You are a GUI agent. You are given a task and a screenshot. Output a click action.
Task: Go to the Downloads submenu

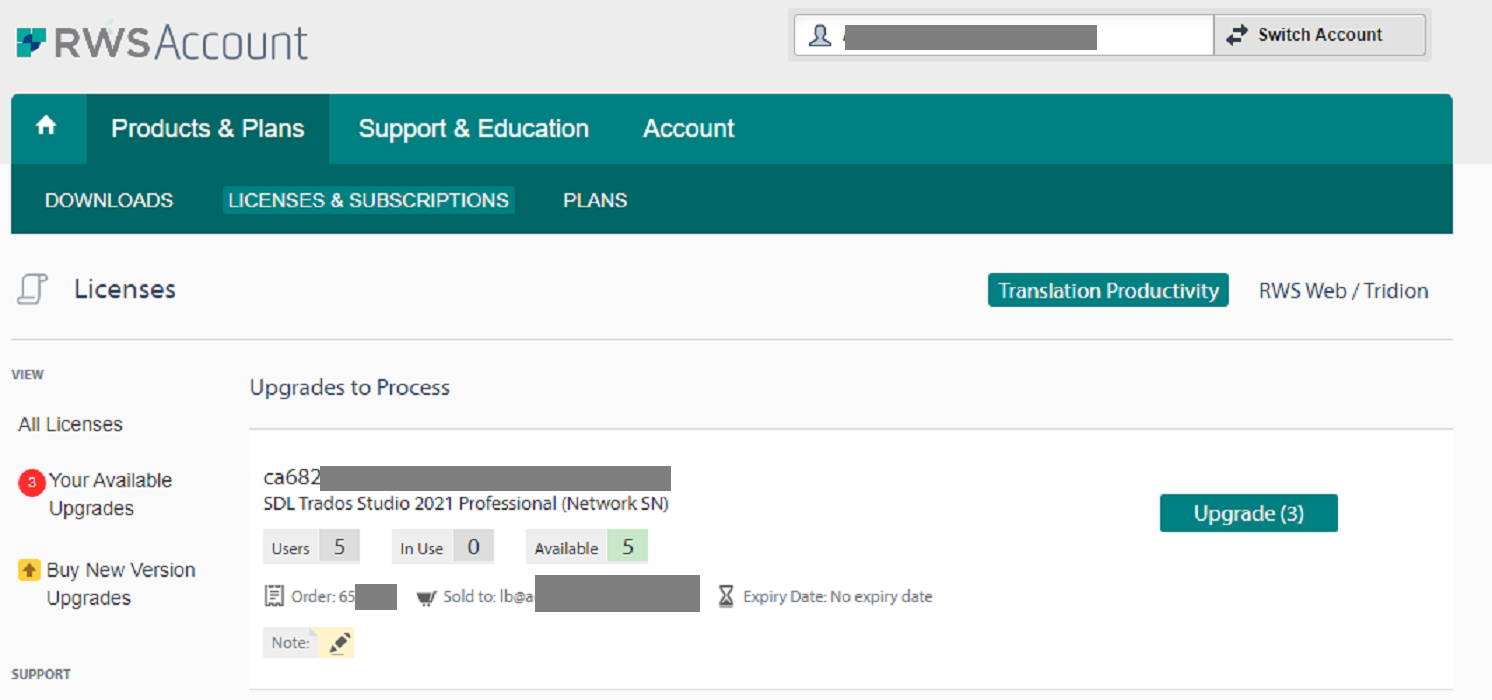109,200
